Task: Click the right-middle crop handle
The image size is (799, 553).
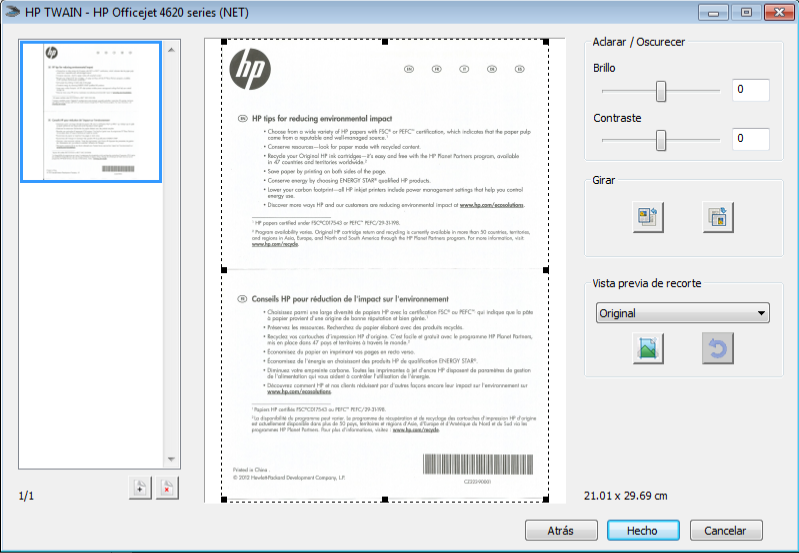Action: 546,270
